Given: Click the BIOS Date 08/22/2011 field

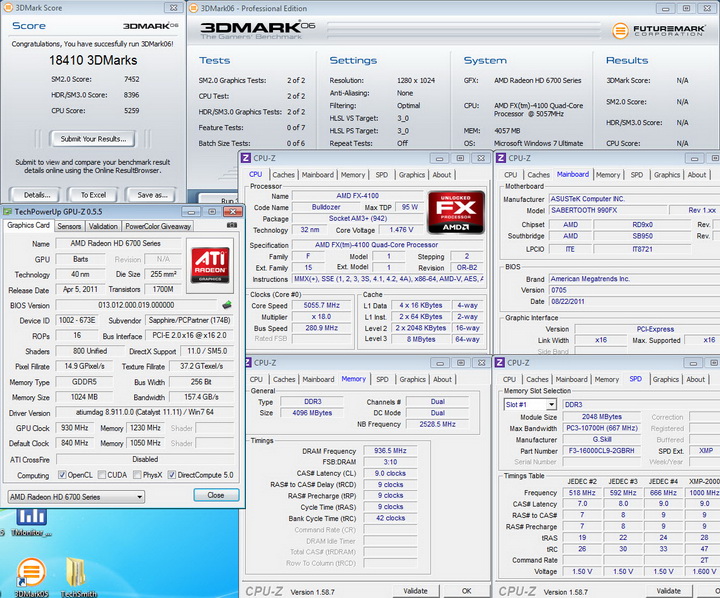Looking at the screenshot, I should pos(634,301).
